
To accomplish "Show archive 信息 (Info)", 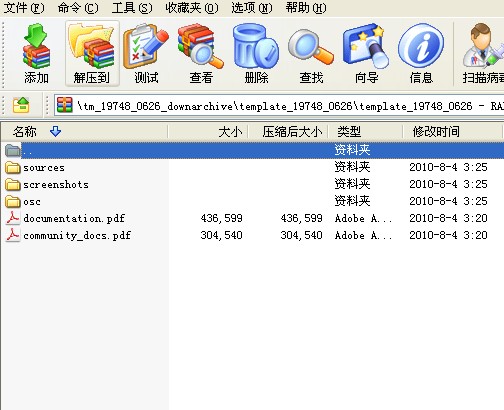I will tap(421, 53).
